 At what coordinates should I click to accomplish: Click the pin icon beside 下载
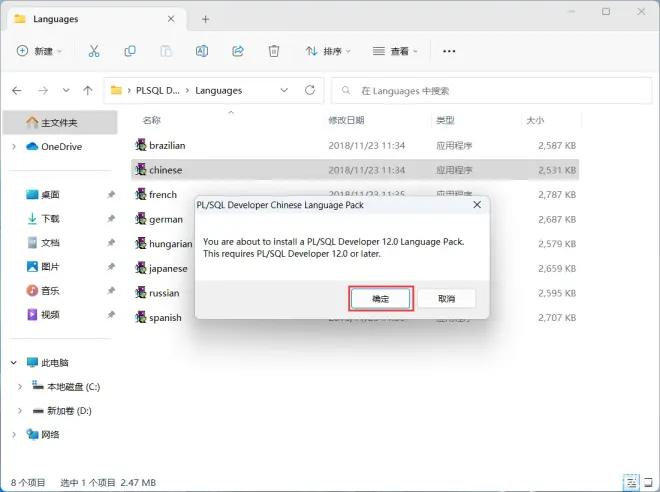click(111, 218)
